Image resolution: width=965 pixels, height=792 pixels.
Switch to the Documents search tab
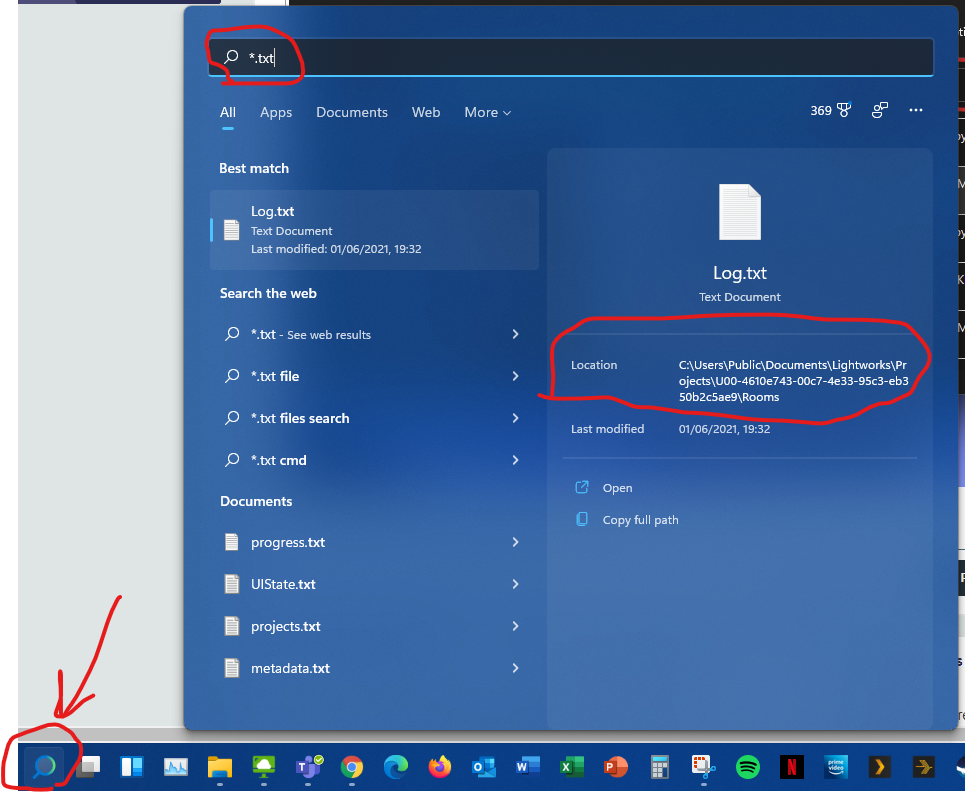[x=352, y=113]
